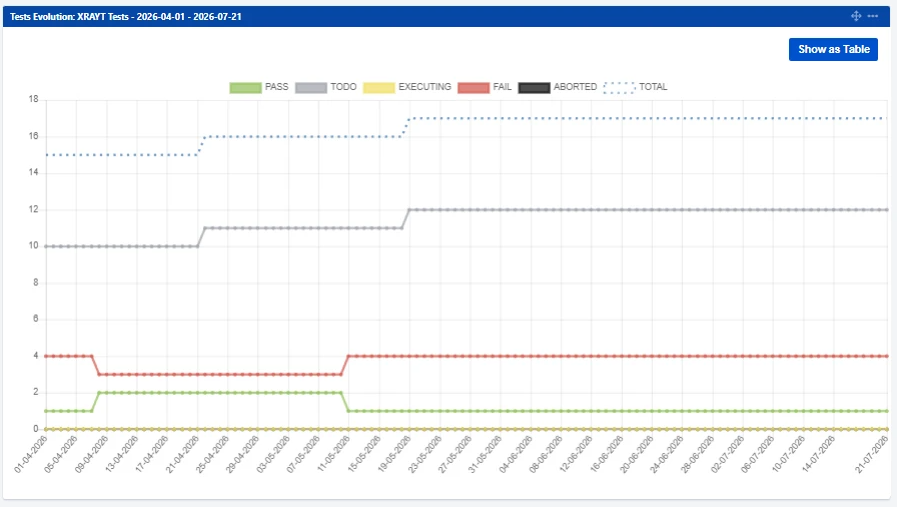Click first TODO data point at value 10
Image resolution: width=897 pixels, height=507 pixels.
click(46, 246)
